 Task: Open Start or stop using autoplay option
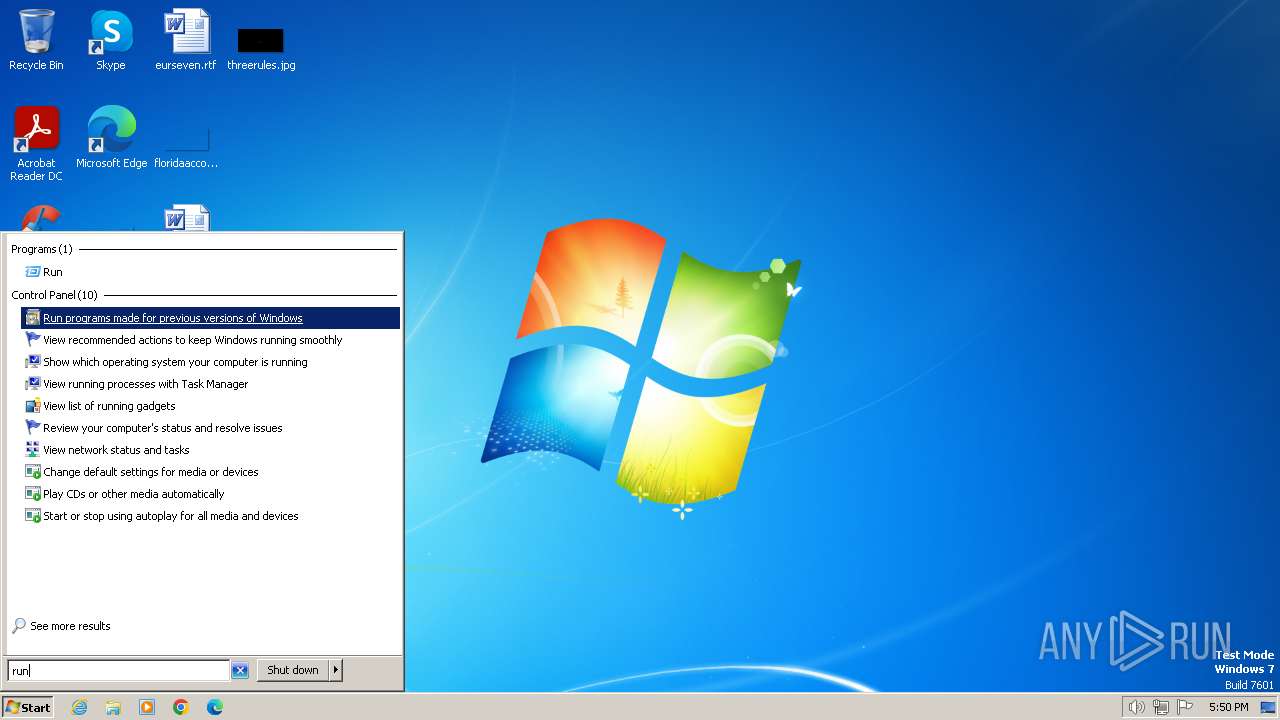[211, 516]
